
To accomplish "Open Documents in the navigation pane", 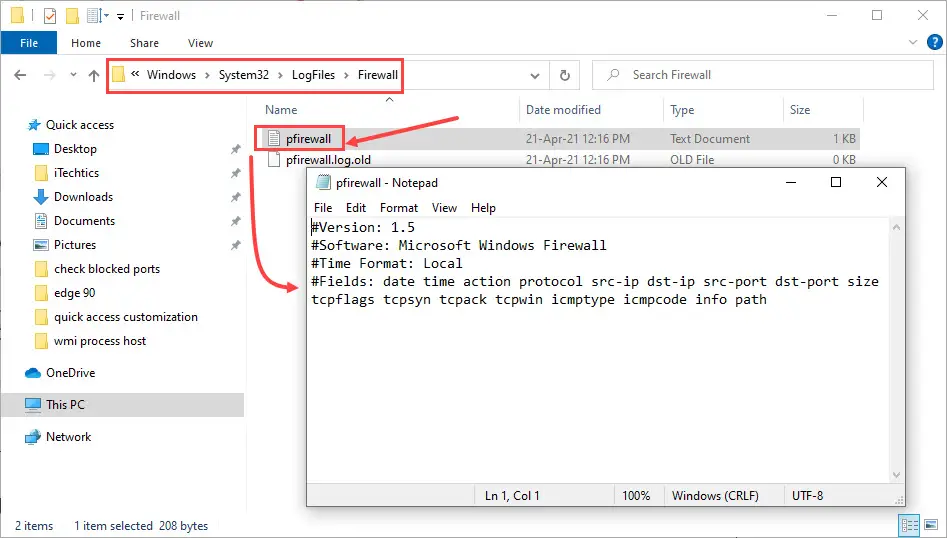I will click(84, 221).
